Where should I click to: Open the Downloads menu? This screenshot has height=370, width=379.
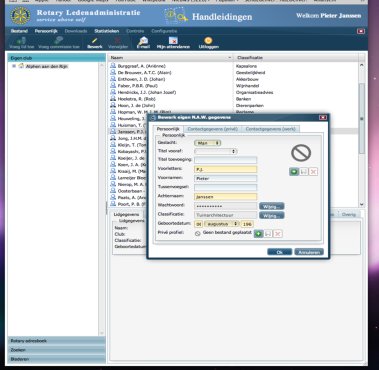point(76,31)
